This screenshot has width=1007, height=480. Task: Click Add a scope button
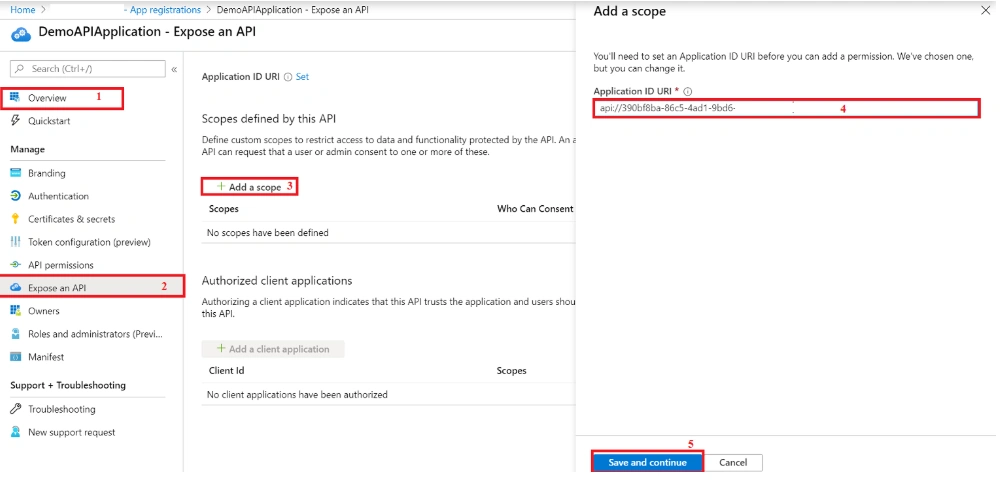(x=250, y=187)
